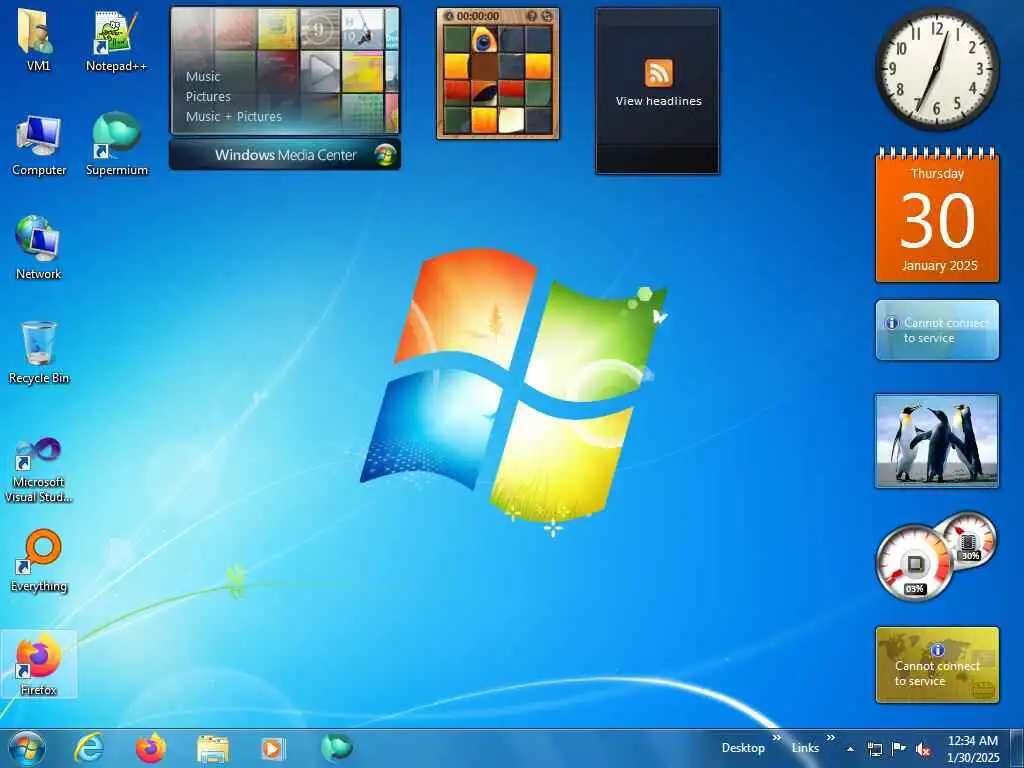Click the RSS feed icon in gadget

(x=658, y=72)
